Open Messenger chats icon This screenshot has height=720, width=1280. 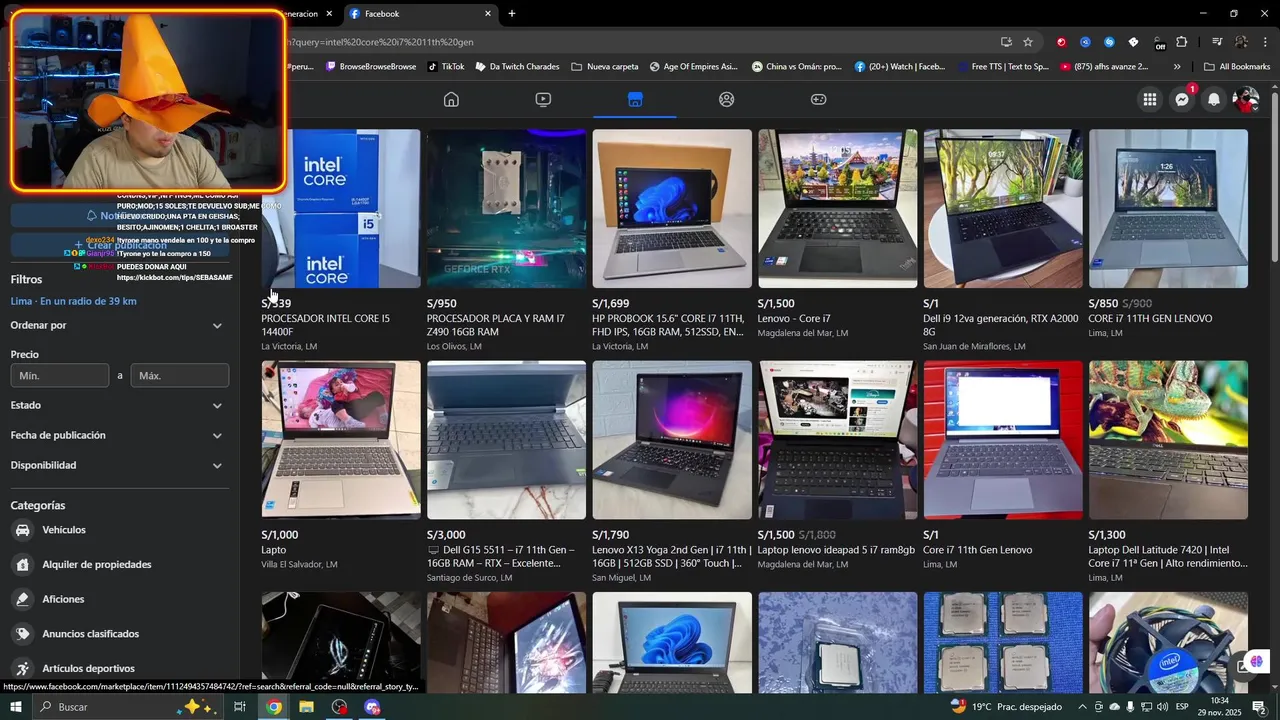click(1182, 99)
